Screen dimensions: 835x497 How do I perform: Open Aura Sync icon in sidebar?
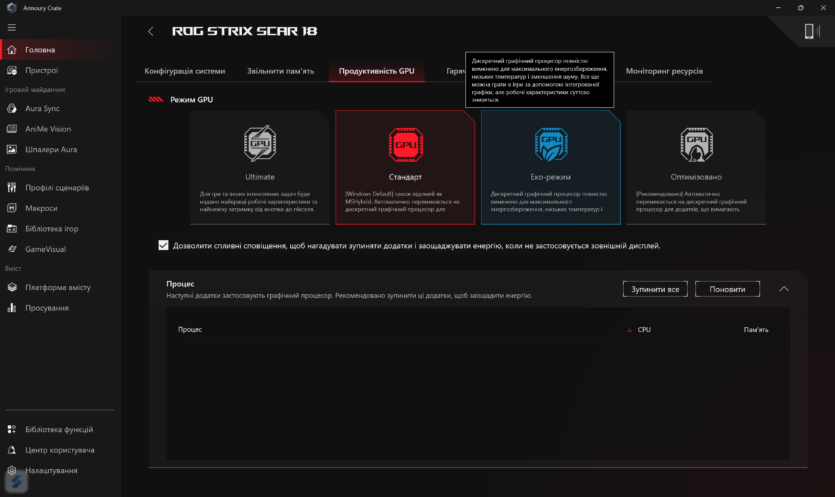tap(12, 108)
